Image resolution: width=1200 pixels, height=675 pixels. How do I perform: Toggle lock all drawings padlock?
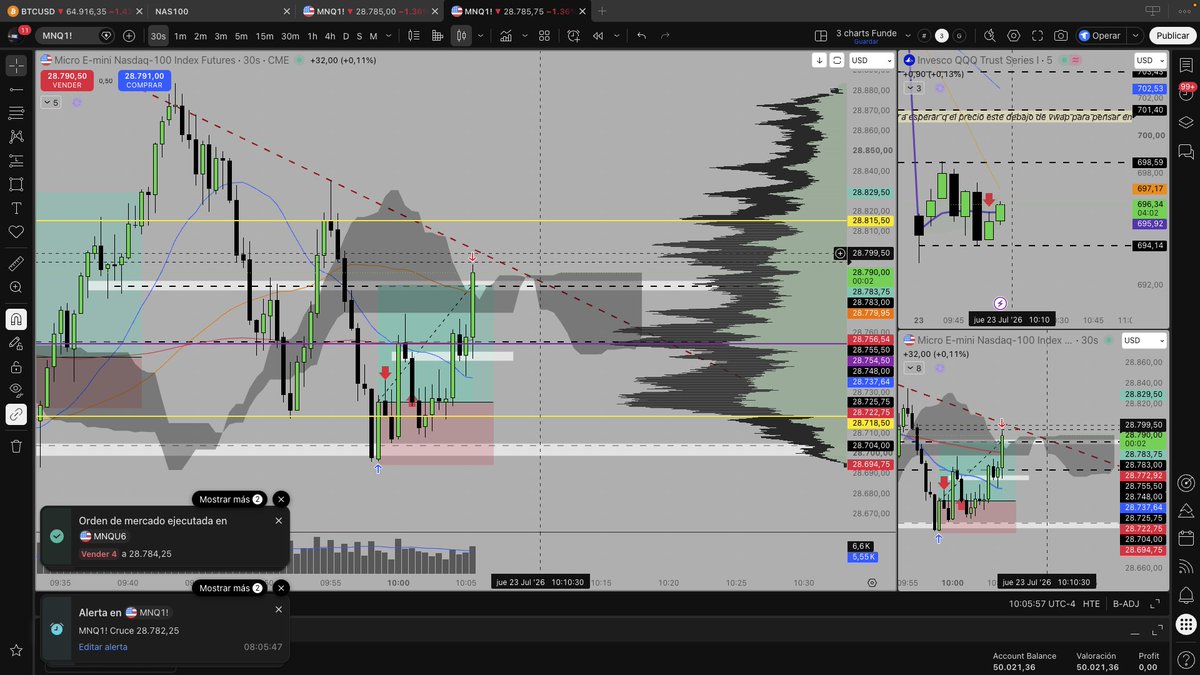[16, 367]
